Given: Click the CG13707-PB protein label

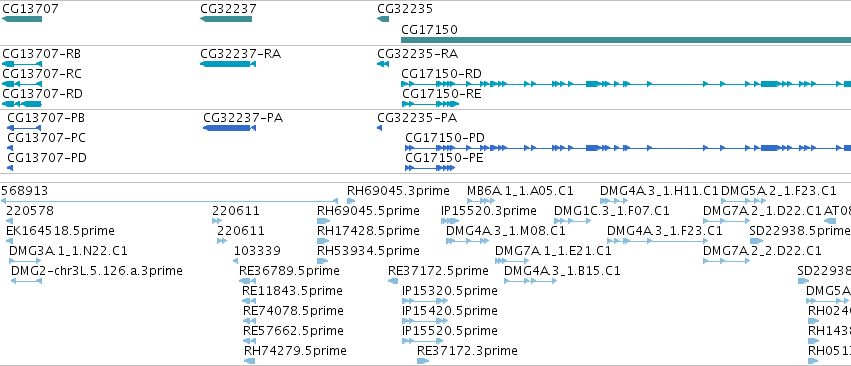Looking at the screenshot, I should [46, 118].
